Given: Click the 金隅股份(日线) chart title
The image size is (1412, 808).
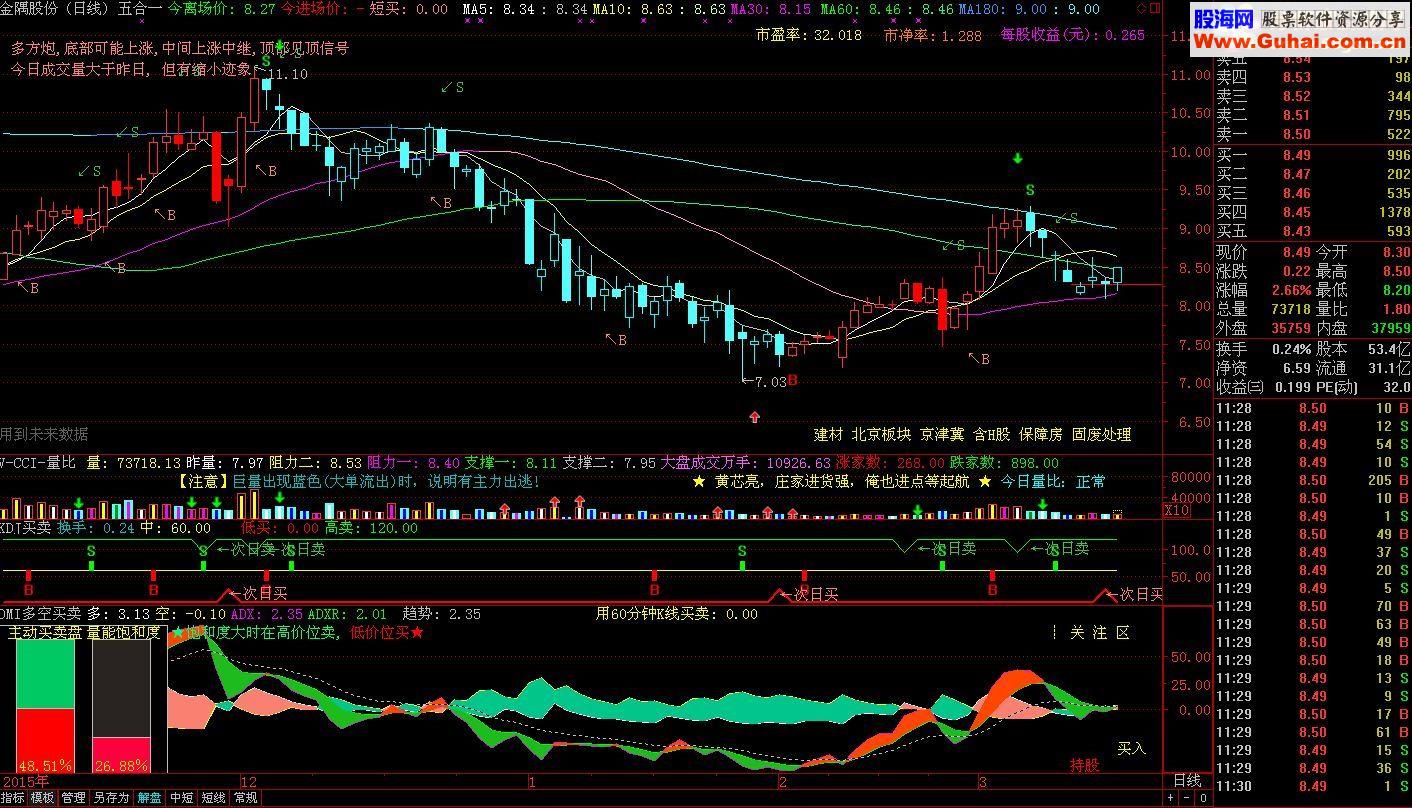Looking at the screenshot, I should click(x=56, y=9).
